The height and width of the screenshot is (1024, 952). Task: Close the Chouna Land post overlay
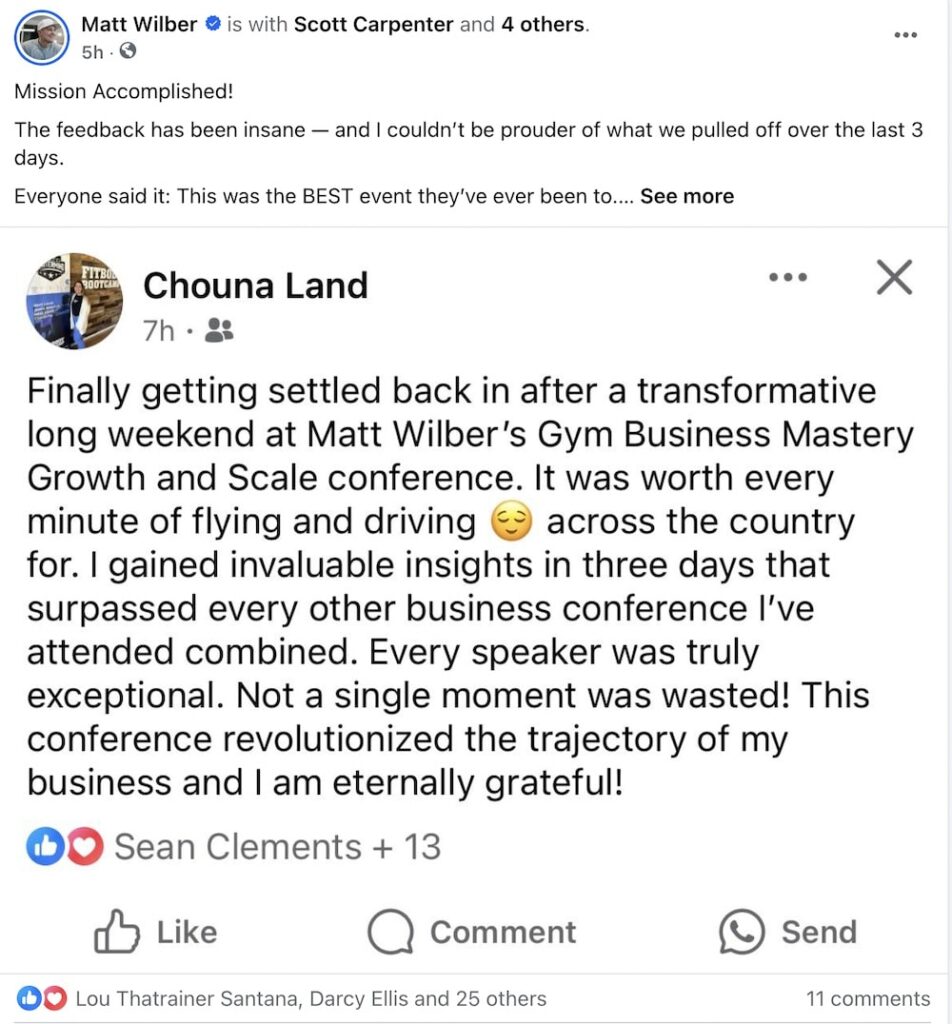894,278
